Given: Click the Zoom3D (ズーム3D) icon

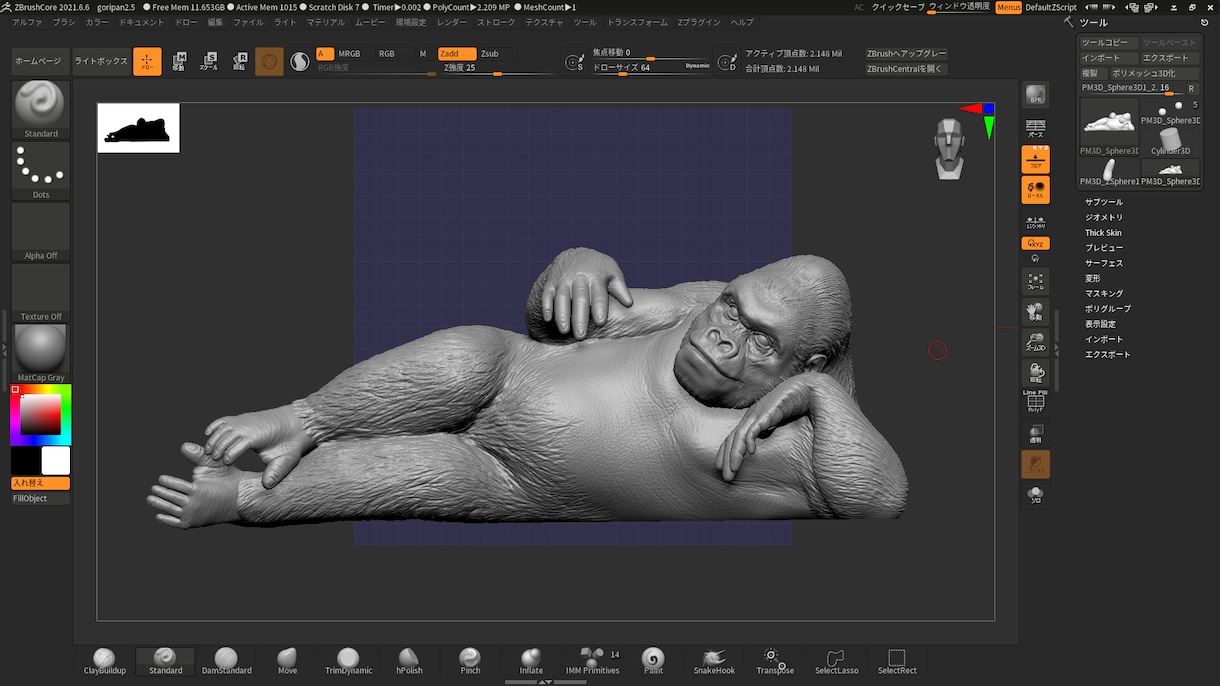Looking at the screenshot, I should 1035,343.
